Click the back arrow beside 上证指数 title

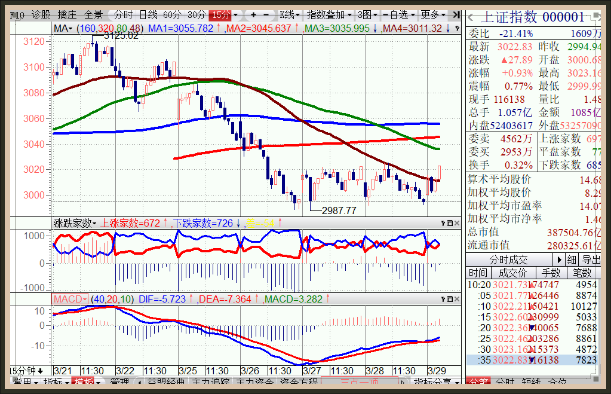(471, 18)
